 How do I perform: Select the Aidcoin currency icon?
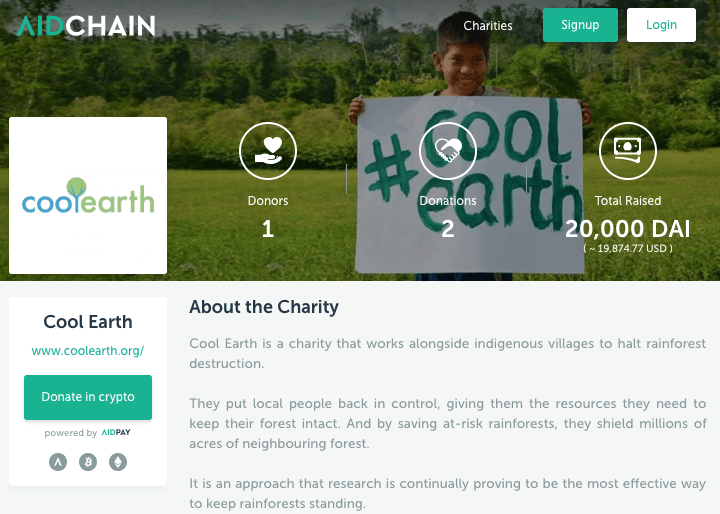pyautogui.click(x=58, y=462)
